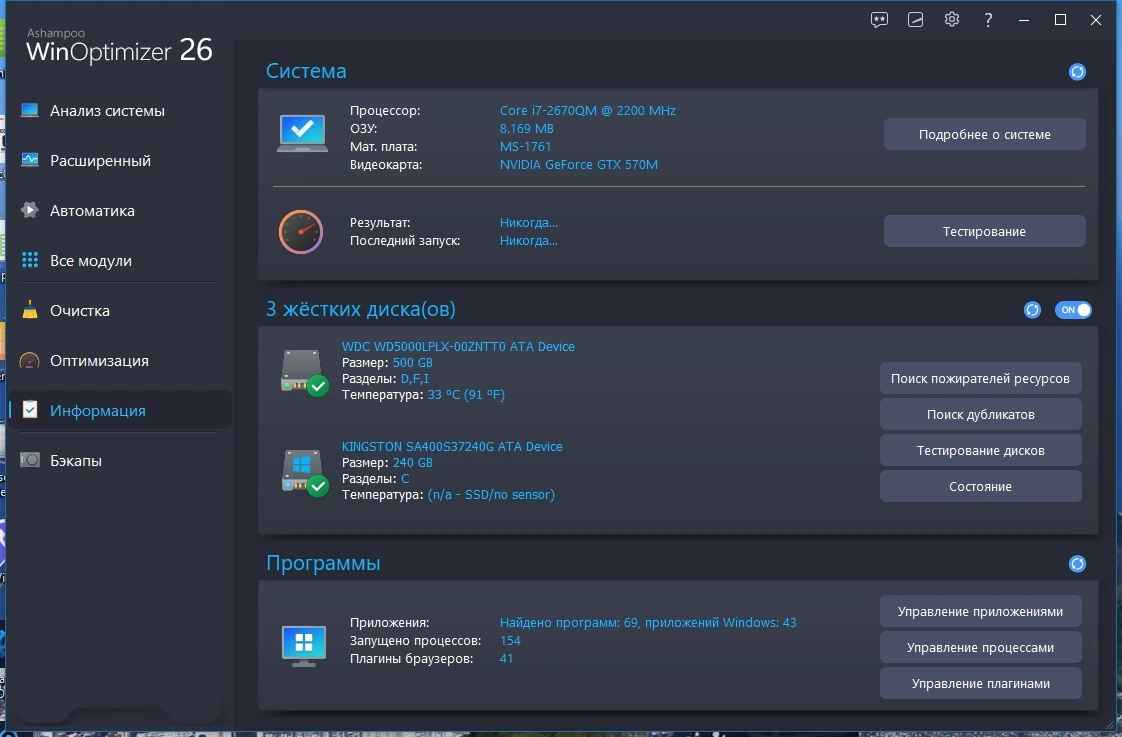Click temperature 33 °C (91 °F)
Viewport: 1122px width, 737px height.
[x=466, y=395]
